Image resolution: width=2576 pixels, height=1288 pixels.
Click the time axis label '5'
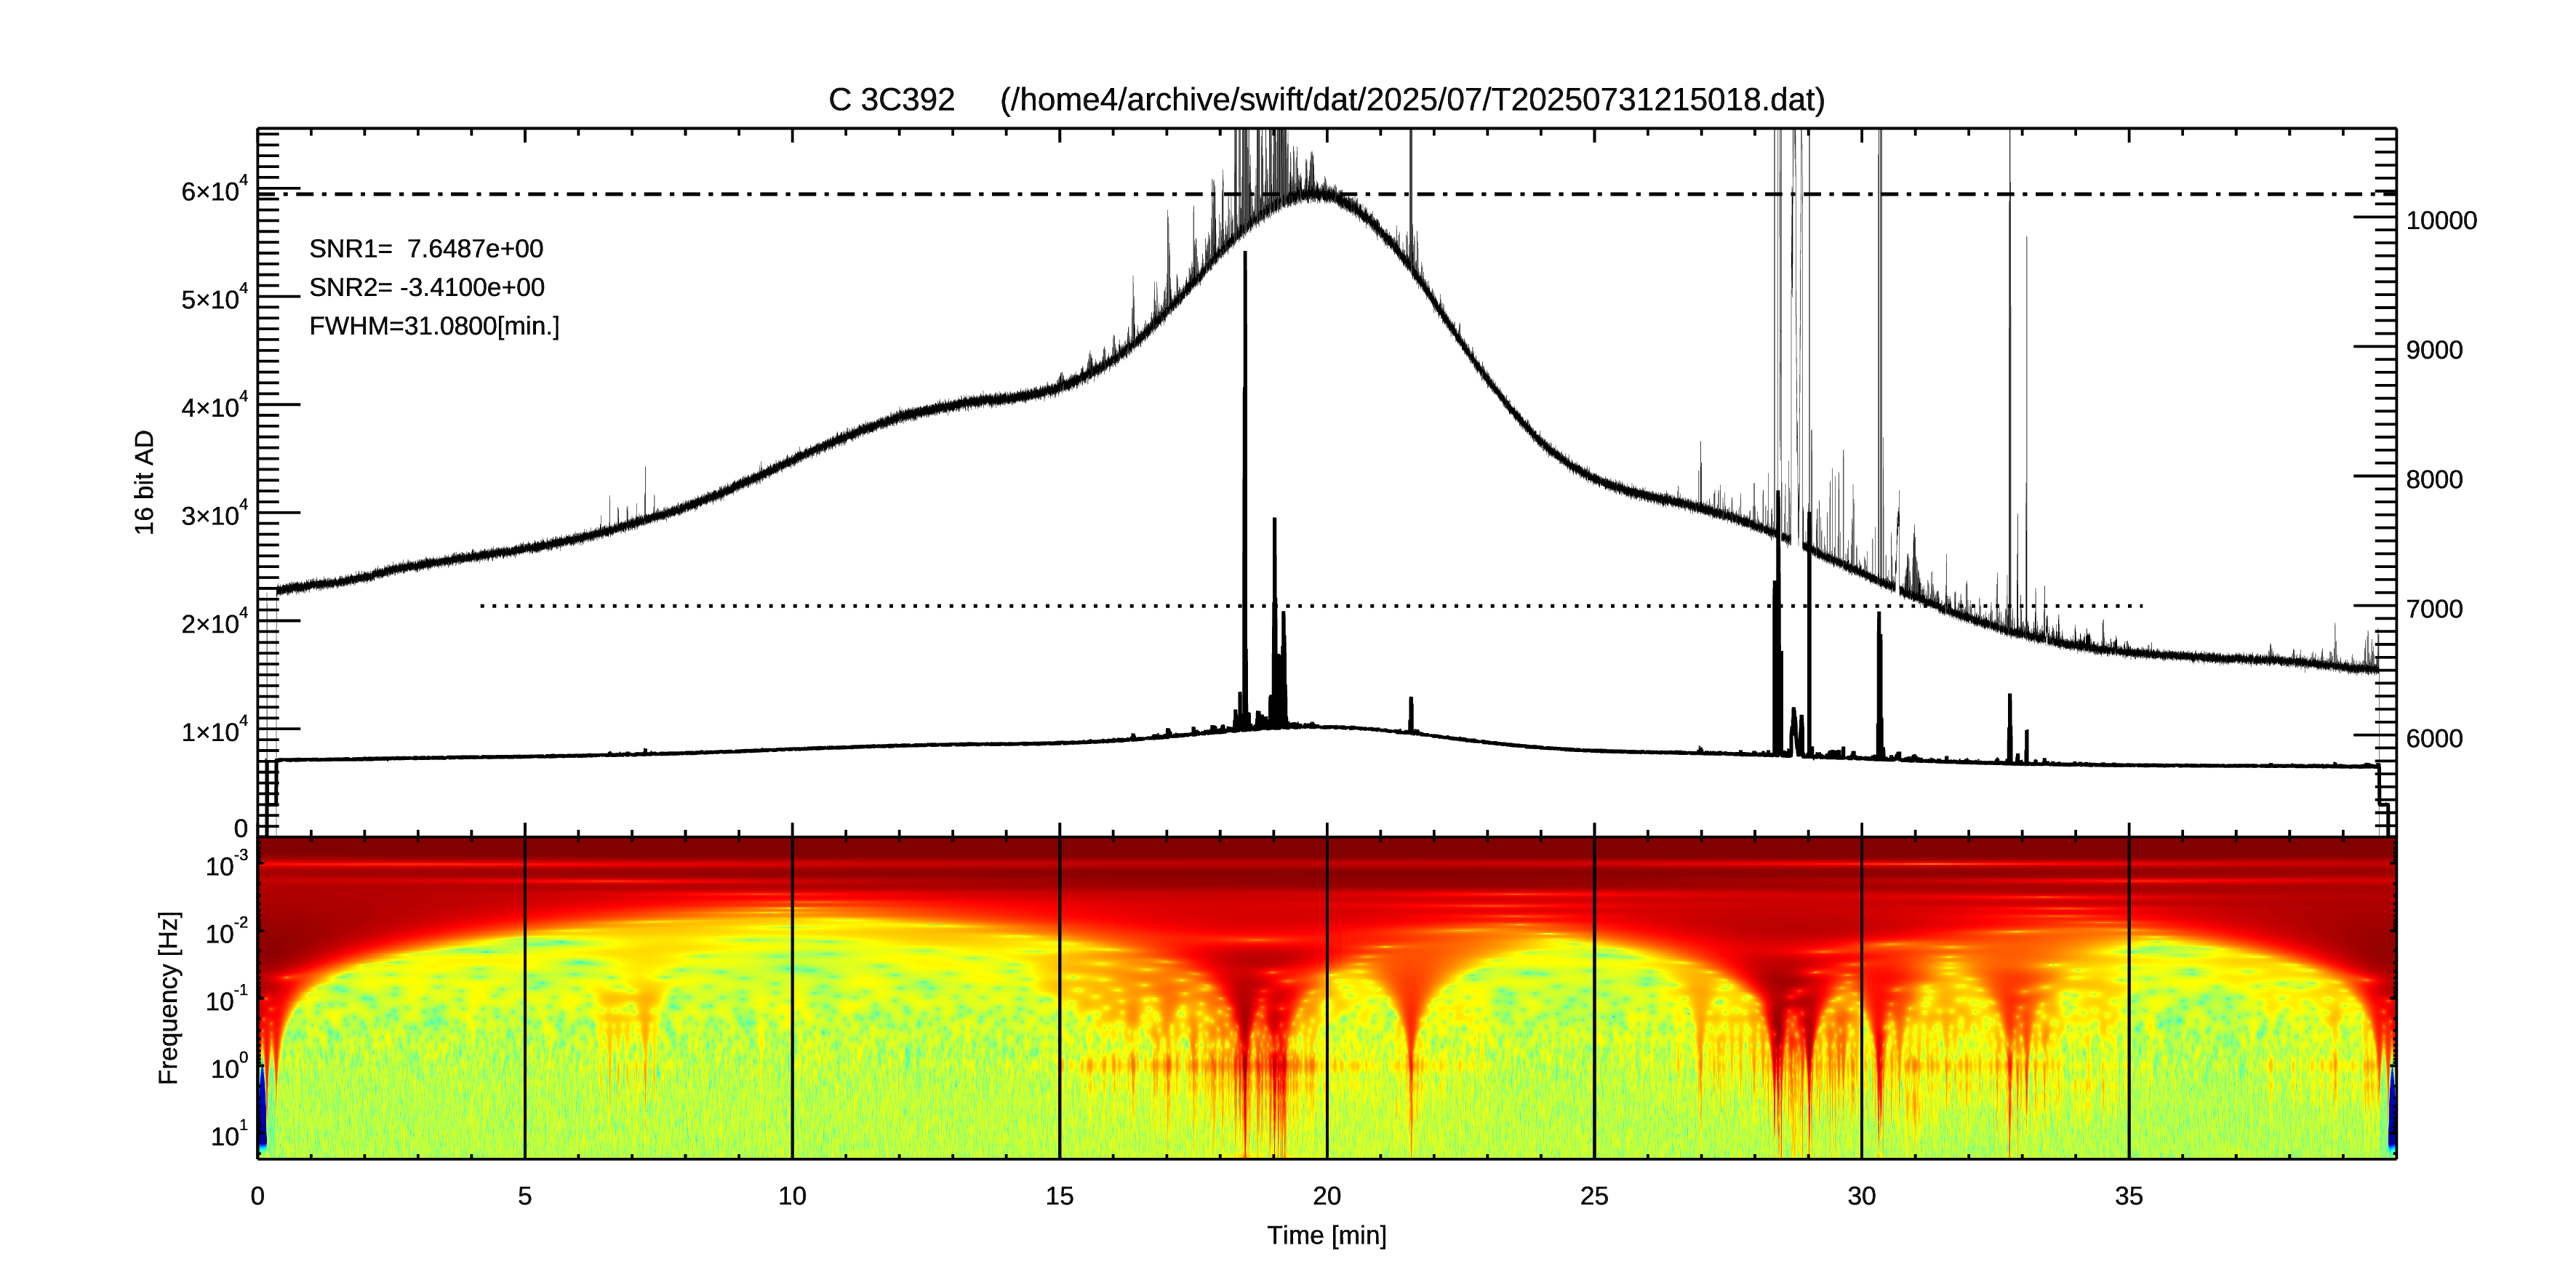click(525, 1196)
